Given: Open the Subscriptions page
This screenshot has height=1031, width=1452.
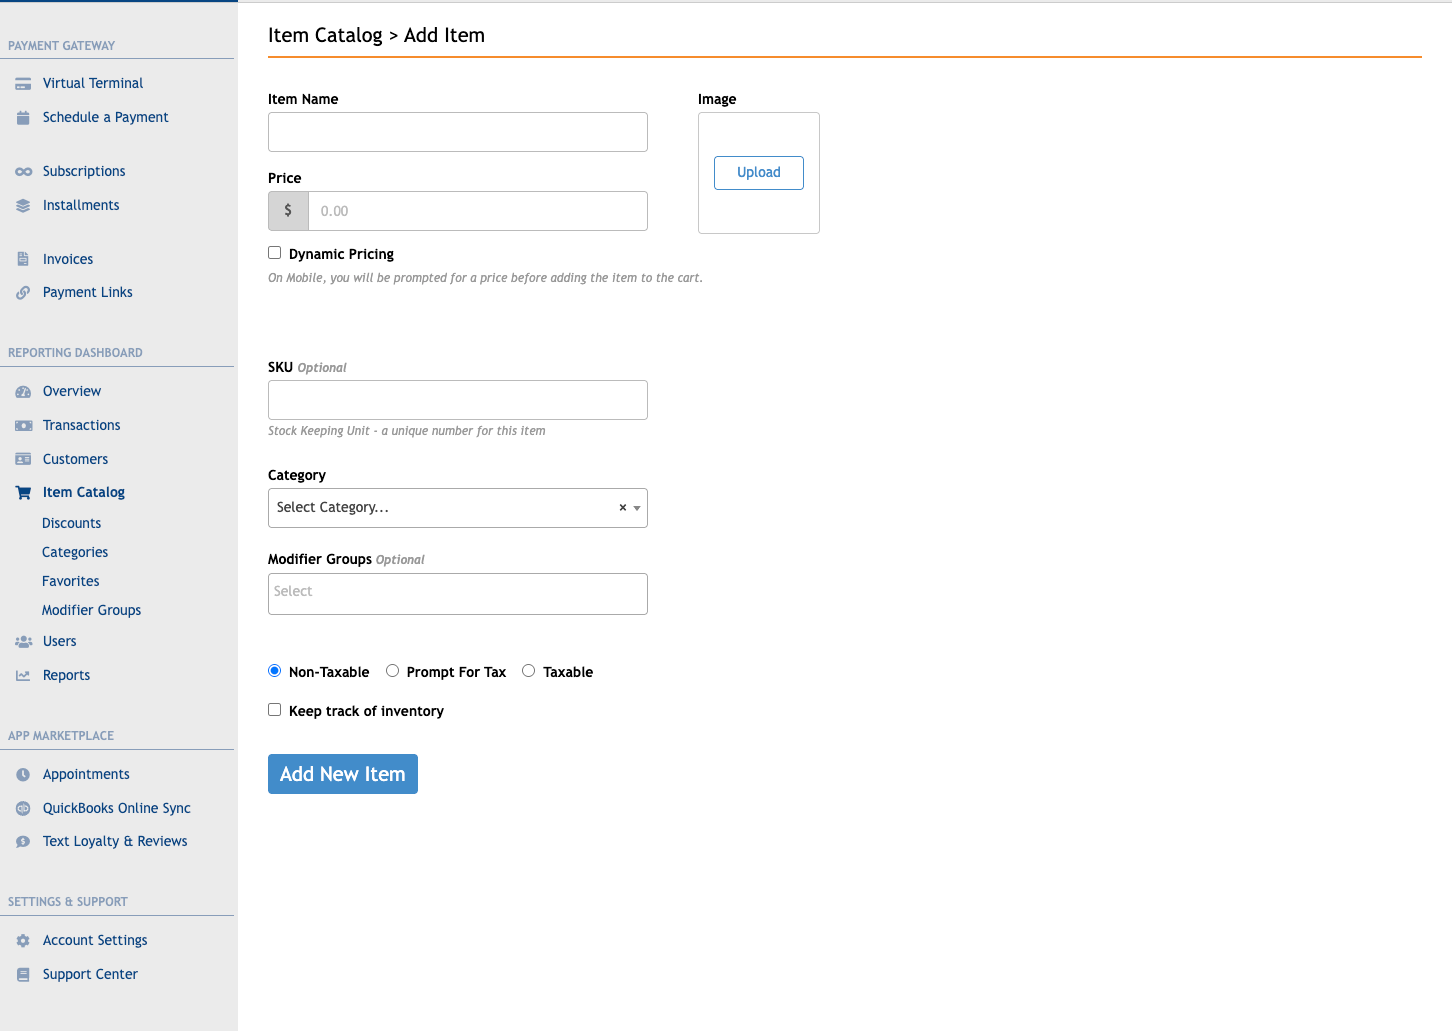Looking at the screenshot, I should tap(84, 172).
